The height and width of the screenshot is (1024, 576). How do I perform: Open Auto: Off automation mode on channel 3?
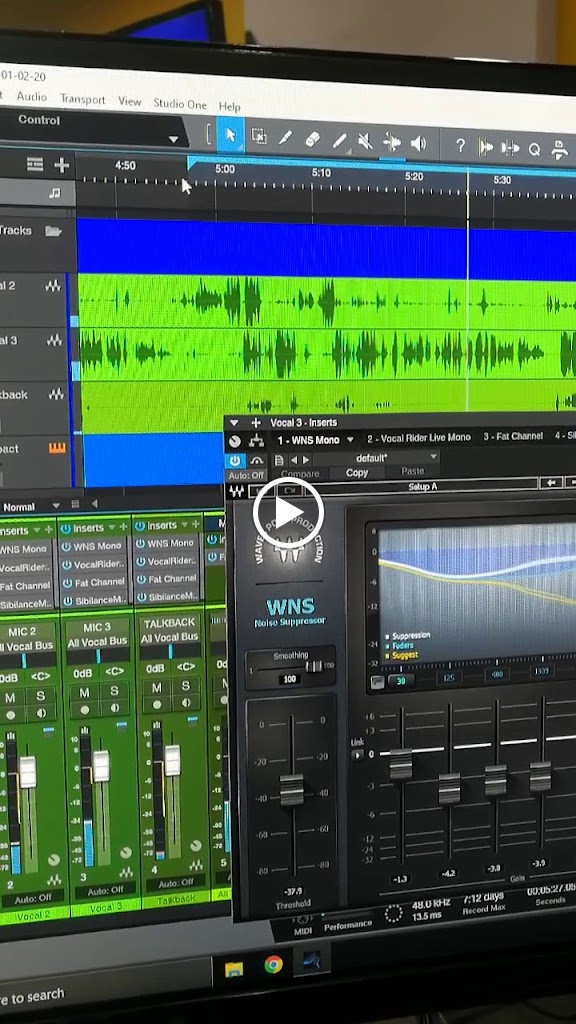[x=106, y=891]
